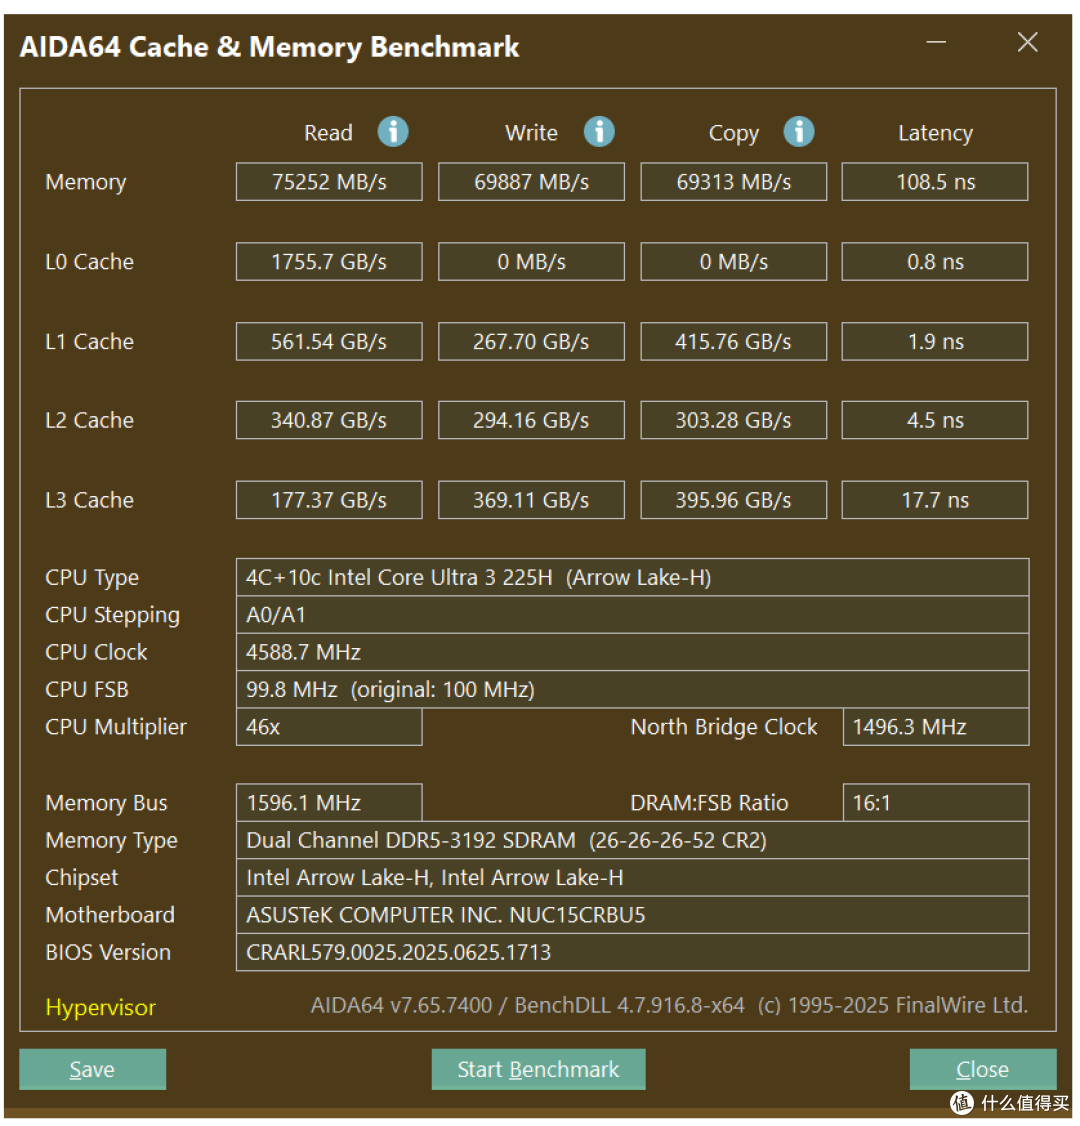Viewport: 1080px width, 1126px height.
Task: Click the DRAM:FSB Ratio value 16:1
Action: pos(936,802)
